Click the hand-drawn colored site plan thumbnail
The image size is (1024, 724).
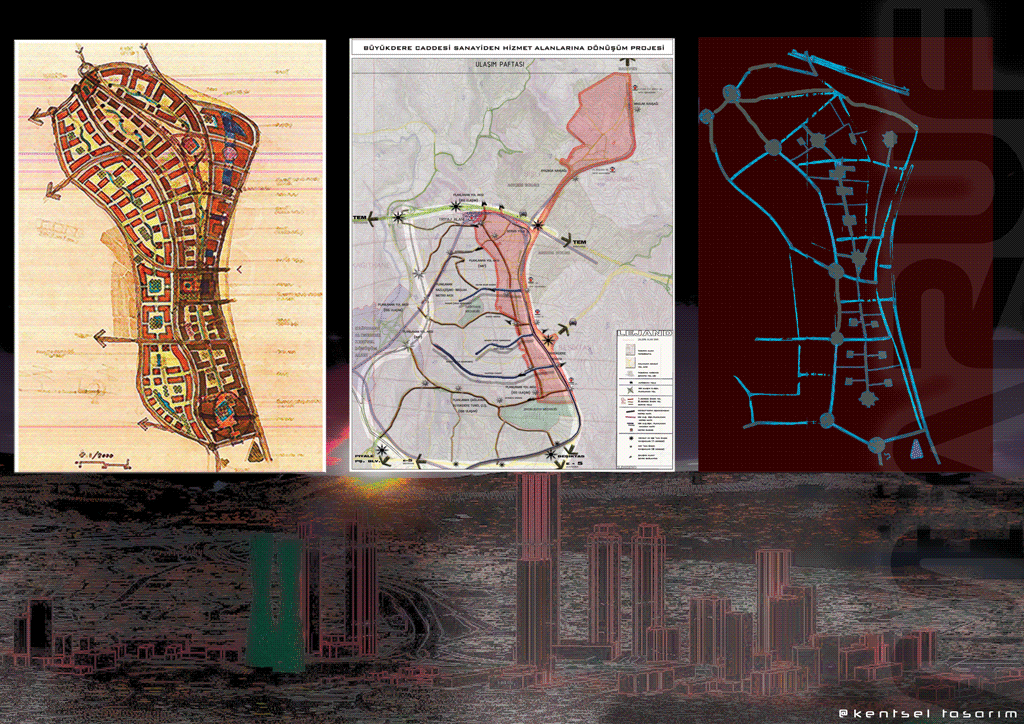(170, 255)
